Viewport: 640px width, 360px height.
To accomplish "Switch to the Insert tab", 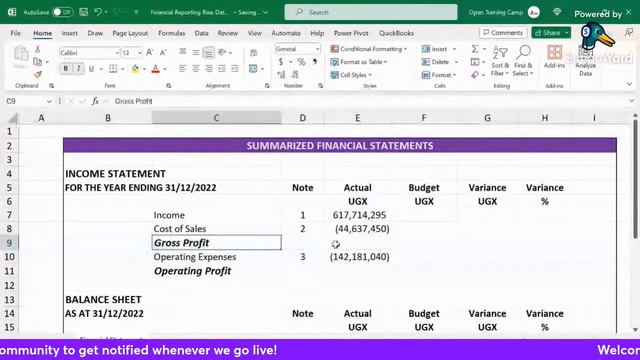I will (x=69, y=33).
